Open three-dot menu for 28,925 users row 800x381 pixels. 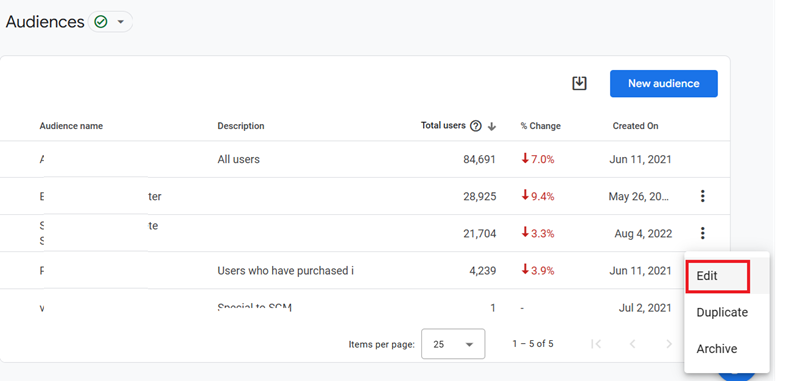pyautogui.click(x=703, y=196)
